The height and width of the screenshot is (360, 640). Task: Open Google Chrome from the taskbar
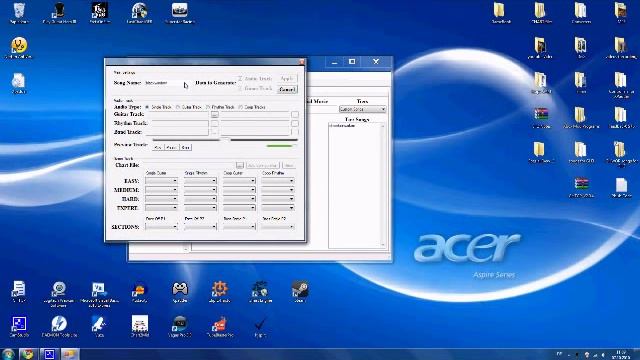tap(28, 354)
